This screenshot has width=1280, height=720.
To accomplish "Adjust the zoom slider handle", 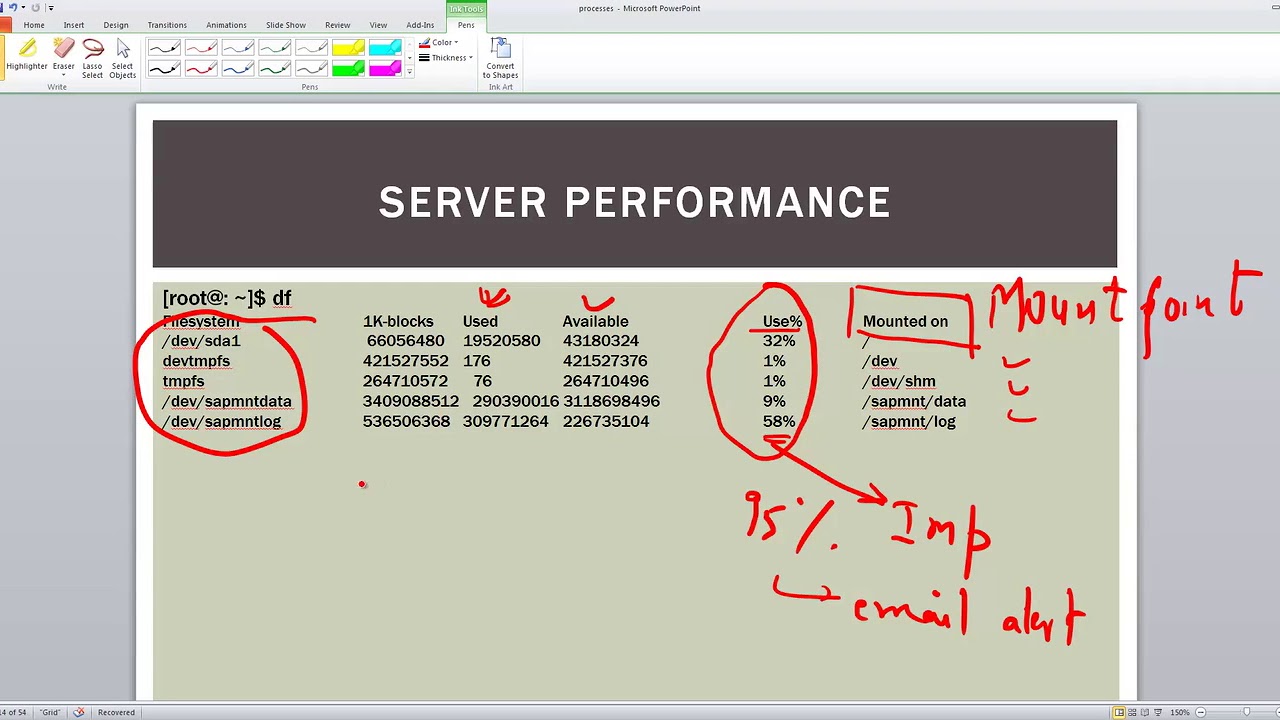I will pyautogui.click(x=1247, y=712).
